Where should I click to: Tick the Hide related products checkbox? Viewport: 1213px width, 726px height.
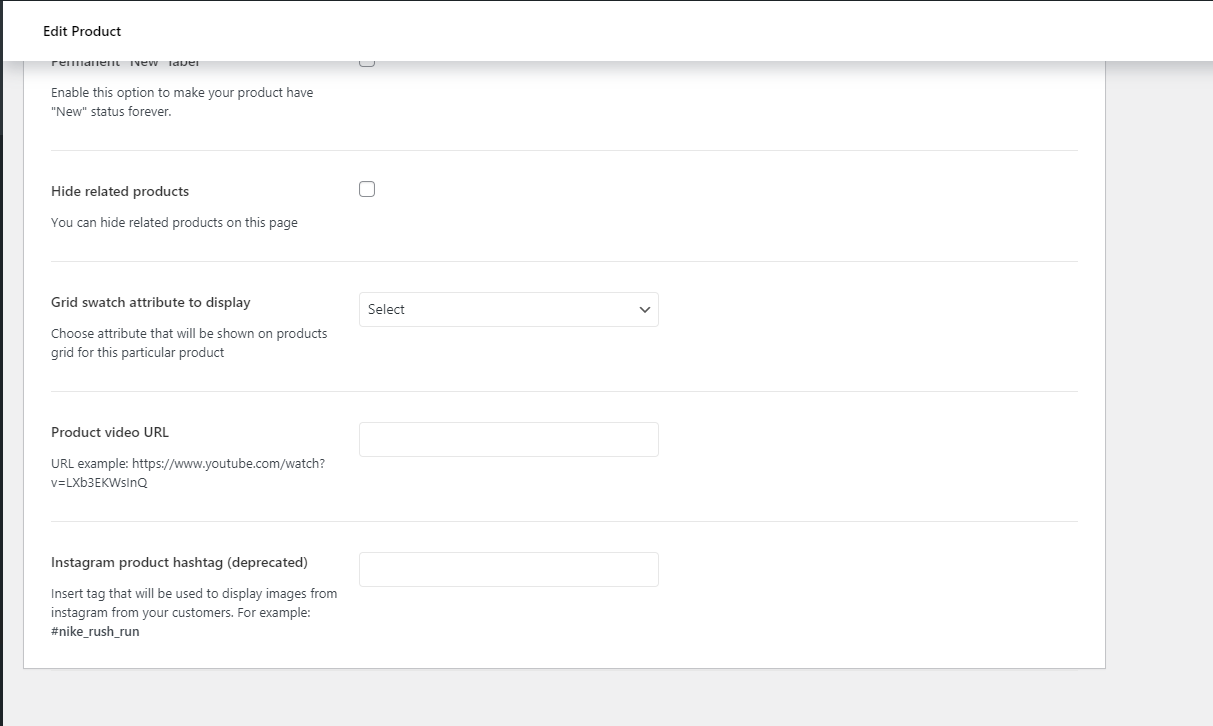click(x=367, y=190)
